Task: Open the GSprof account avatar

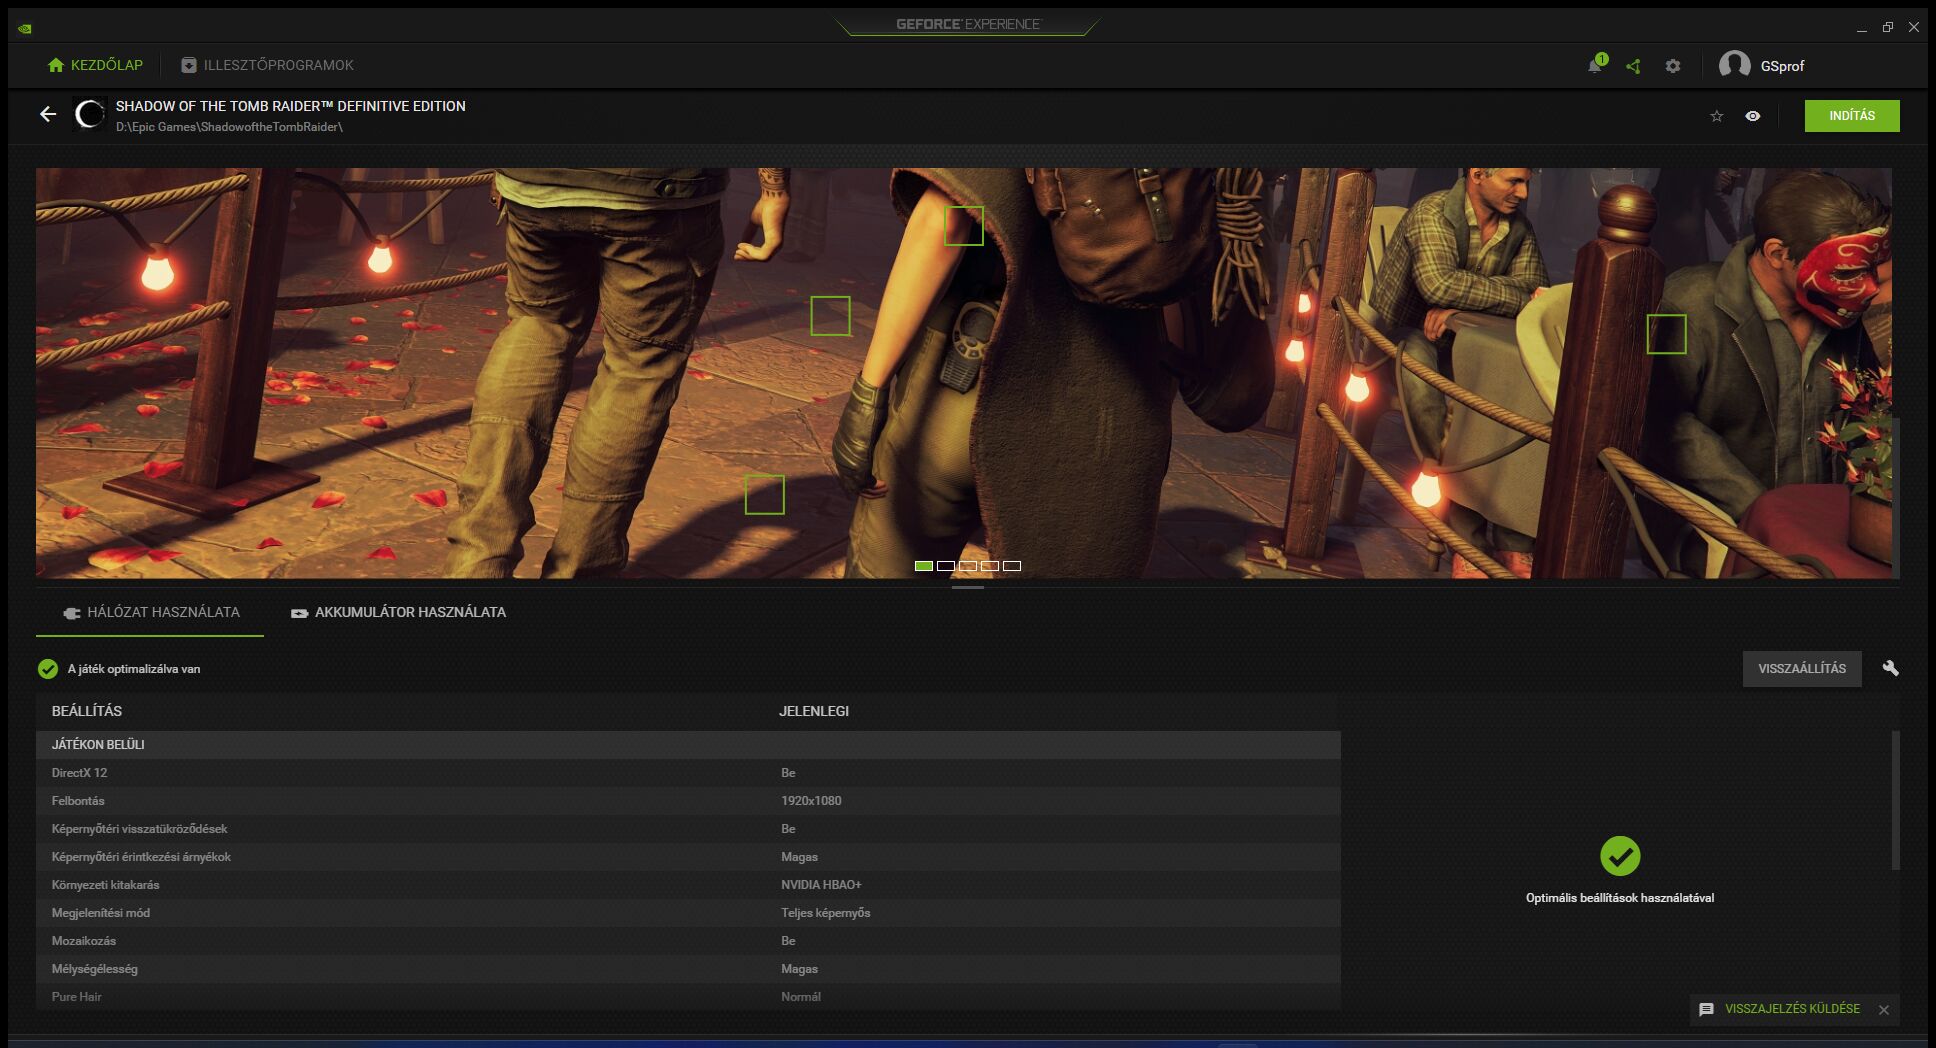Action: click(x=1734, y=65)
